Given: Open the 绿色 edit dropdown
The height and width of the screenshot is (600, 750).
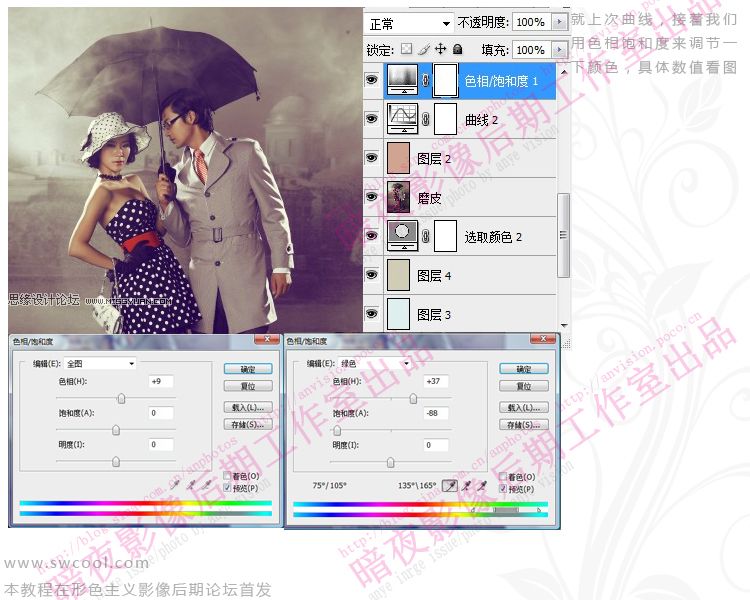Looking at the screenshot, I should coord(375,364).
